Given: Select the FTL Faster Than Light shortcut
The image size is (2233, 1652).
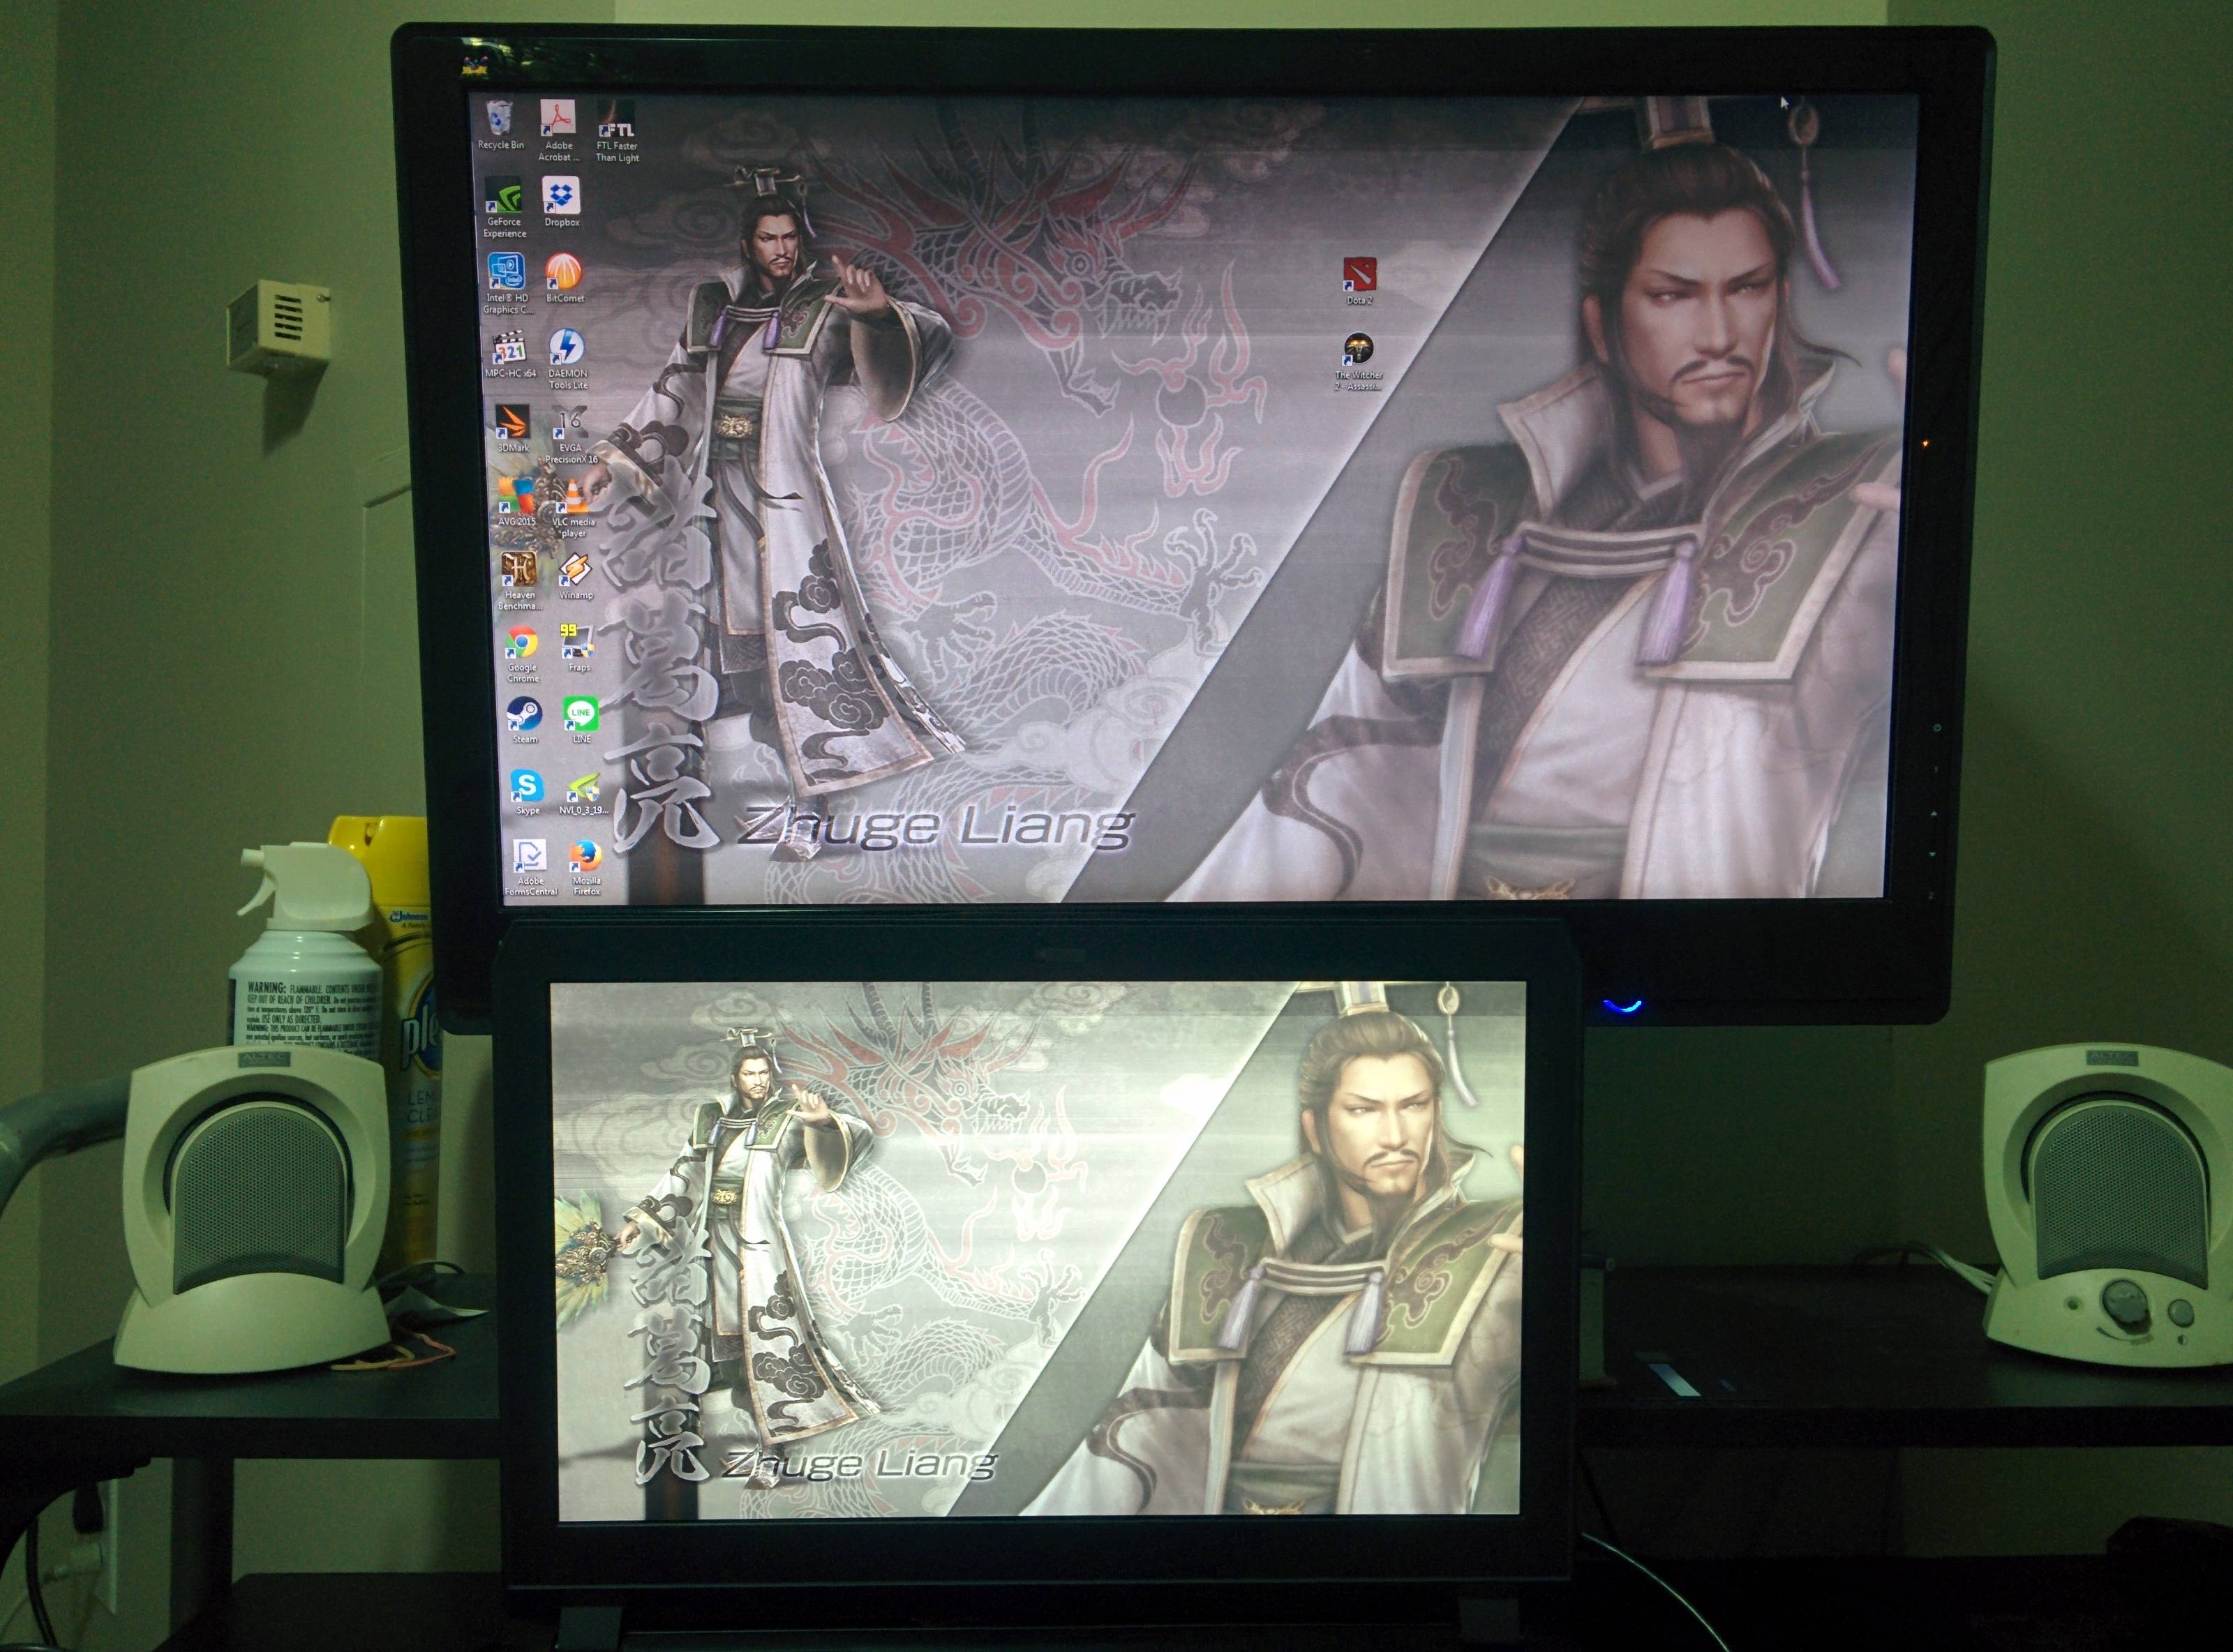Looking at the screenshot, I should pos(616,131).
